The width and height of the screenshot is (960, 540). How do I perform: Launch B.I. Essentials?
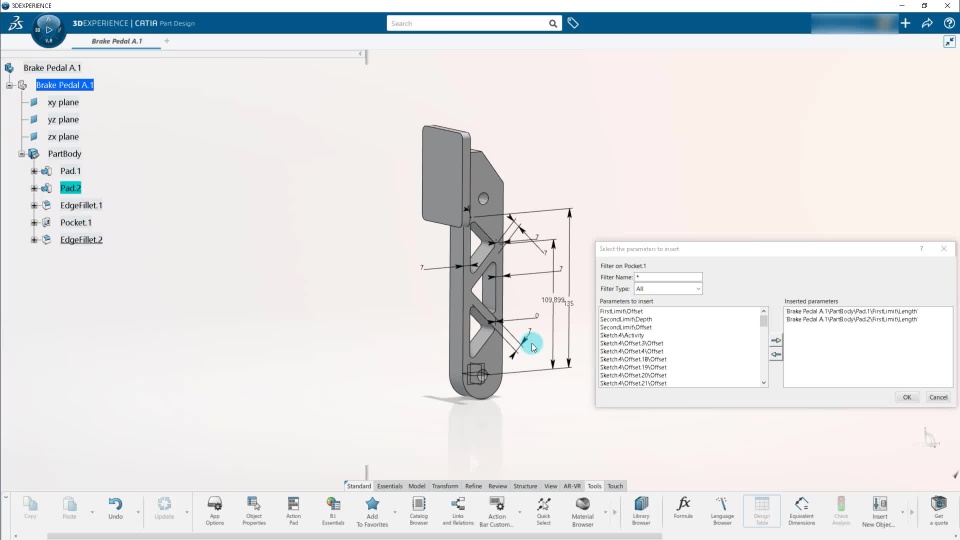pos(333,510)
